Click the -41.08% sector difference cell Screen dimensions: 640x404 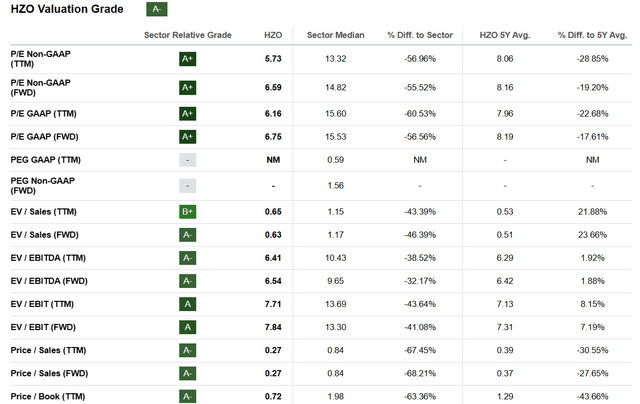coord(420,327)
